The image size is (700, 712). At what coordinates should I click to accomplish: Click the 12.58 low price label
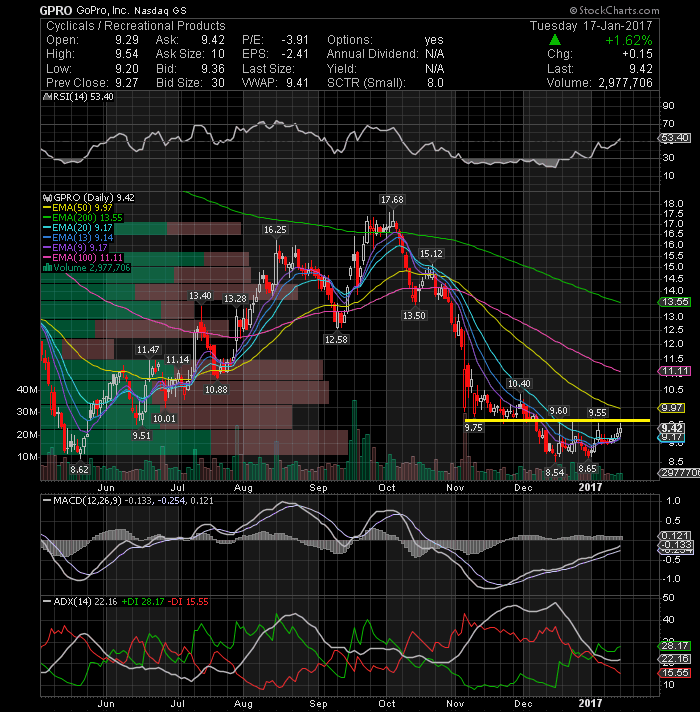(x=336, y=339)
